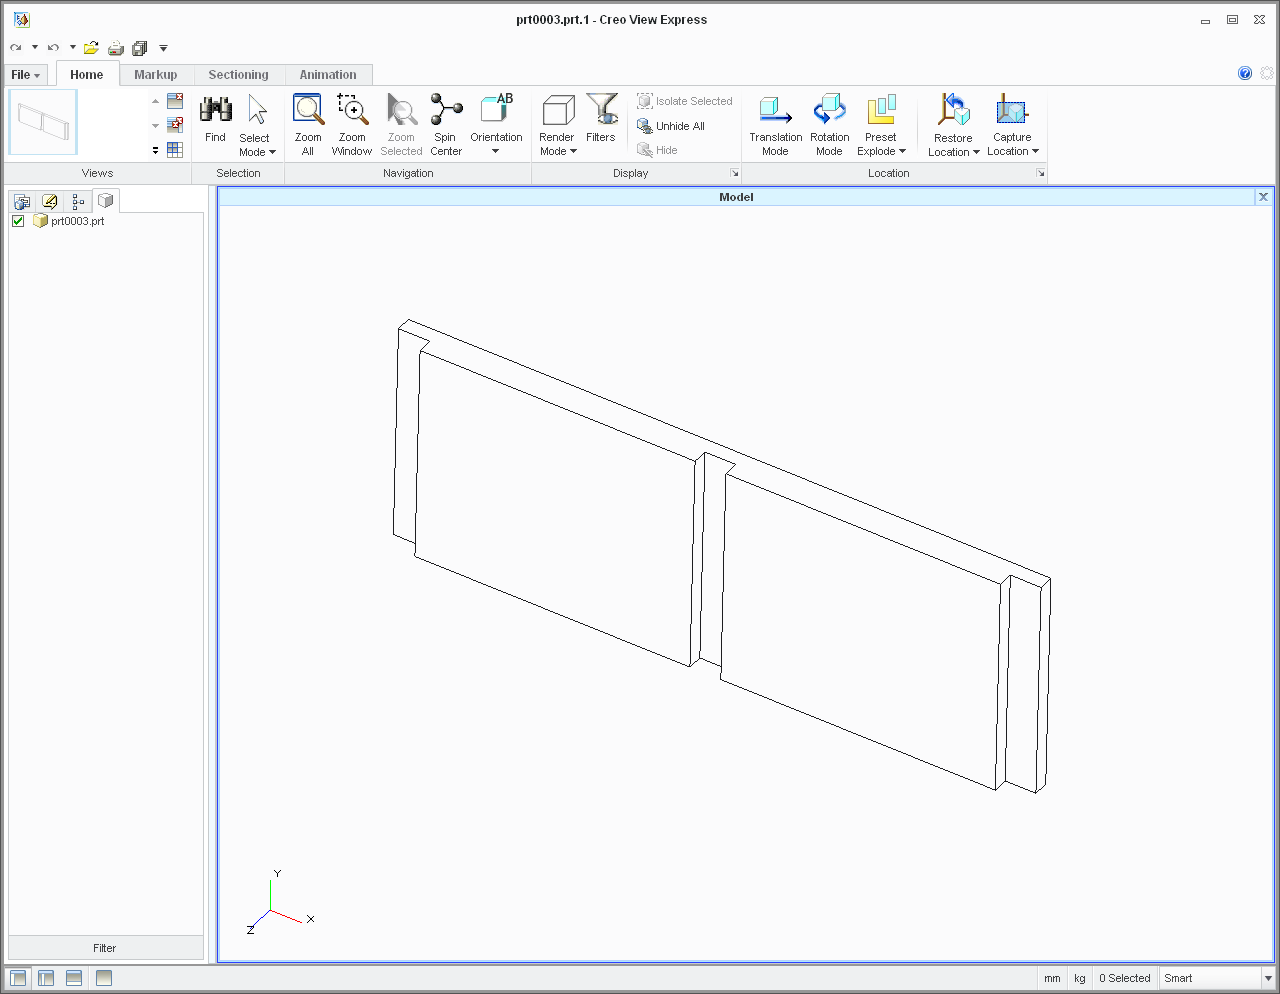Select the model cube tab in left panel
Image resolution: width=1280 pixels, height=994 pixels.
106,200
